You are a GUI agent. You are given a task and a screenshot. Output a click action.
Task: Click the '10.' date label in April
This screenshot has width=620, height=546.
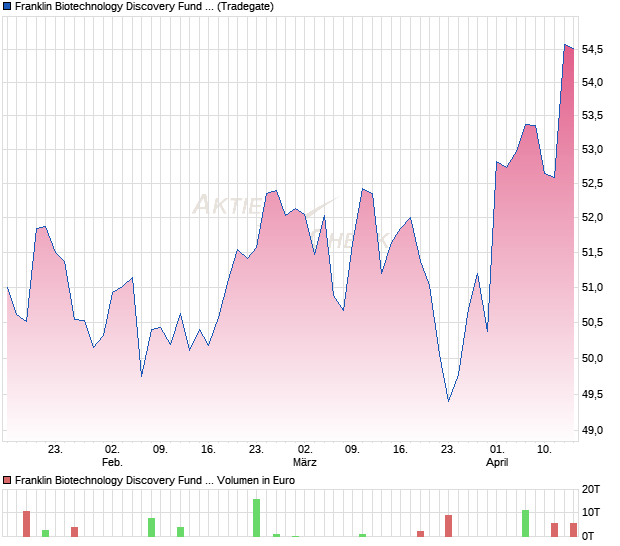544,450
